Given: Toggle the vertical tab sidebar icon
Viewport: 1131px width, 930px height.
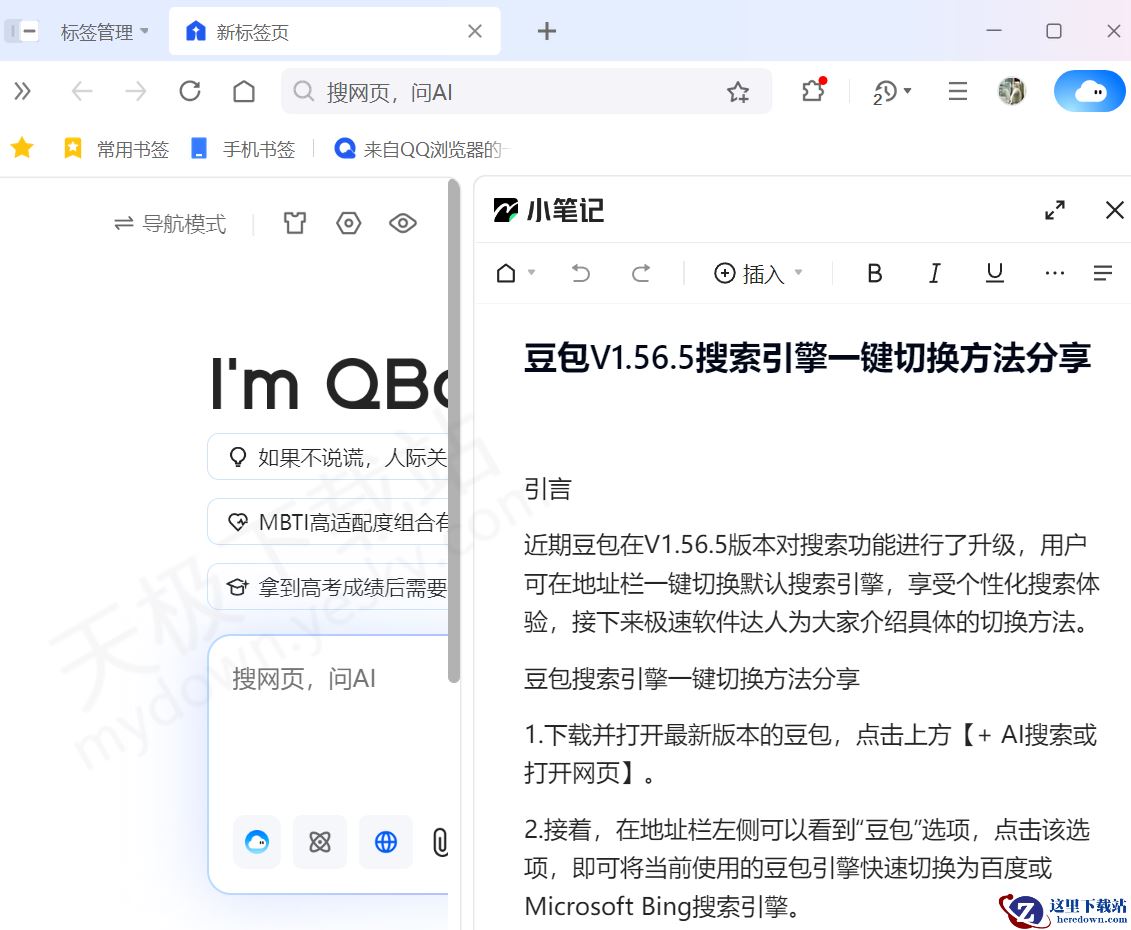Looking at the screenshot, I should [22, 32].
